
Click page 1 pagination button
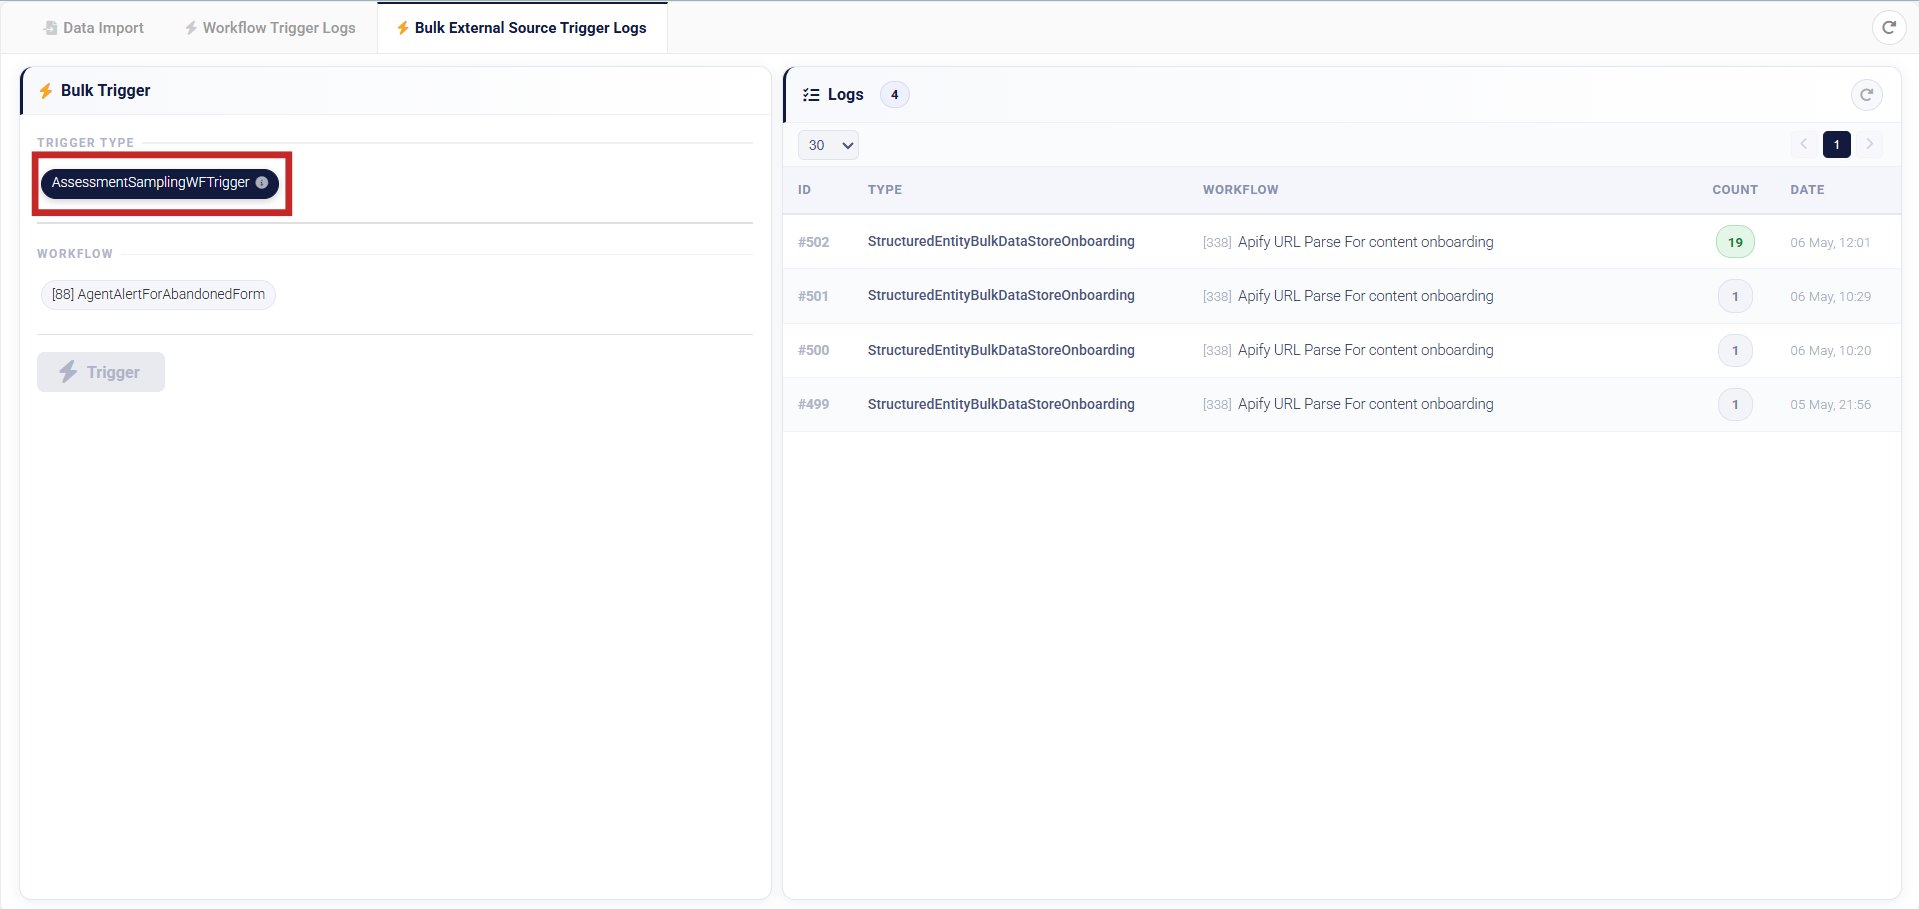[1837, 144]
